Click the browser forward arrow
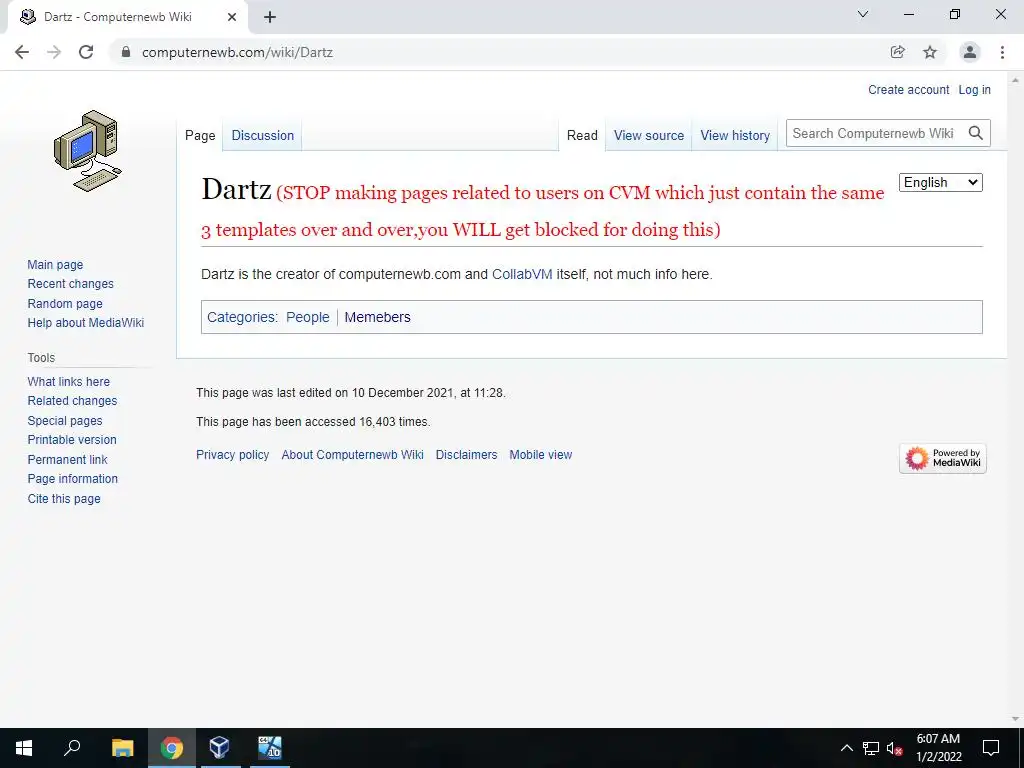1024x768 pixels. tap(54, 52)
